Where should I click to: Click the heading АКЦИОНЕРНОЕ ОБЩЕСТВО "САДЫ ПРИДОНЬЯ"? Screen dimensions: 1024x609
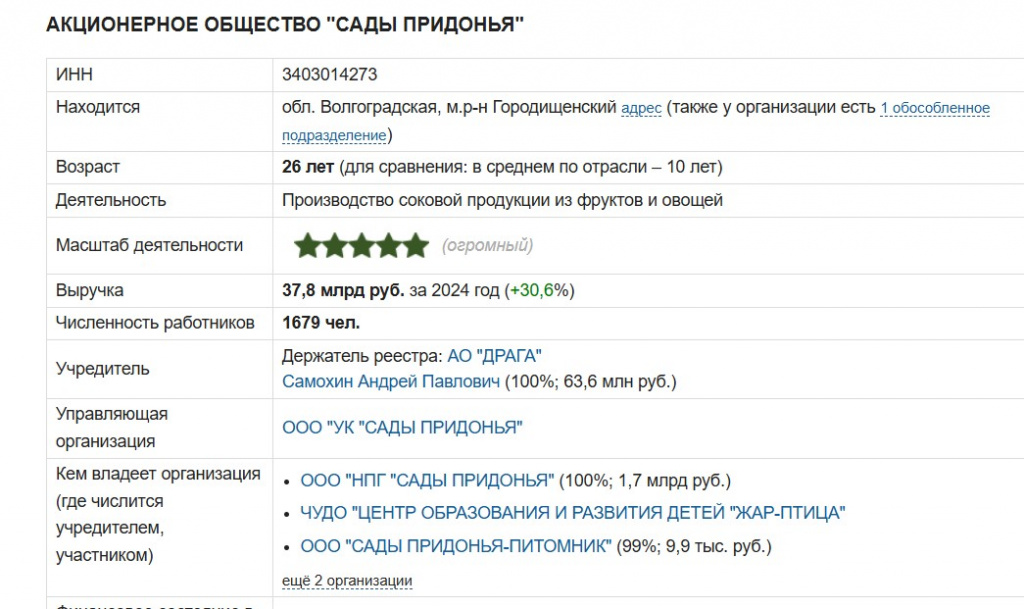click(285, 24)
